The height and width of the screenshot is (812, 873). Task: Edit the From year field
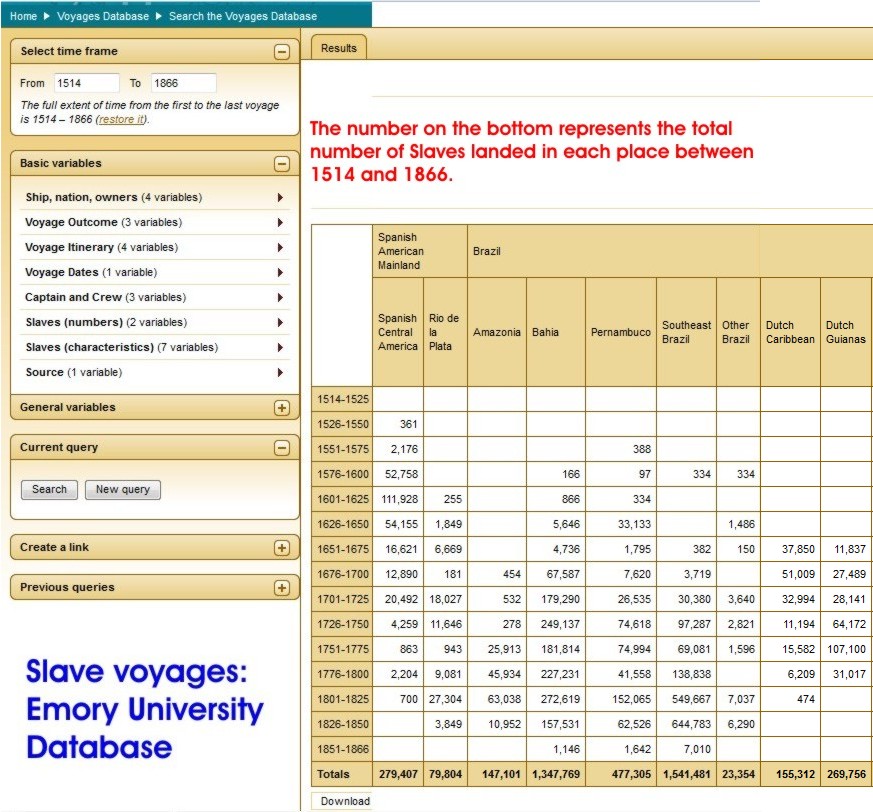tap(84, 84)
